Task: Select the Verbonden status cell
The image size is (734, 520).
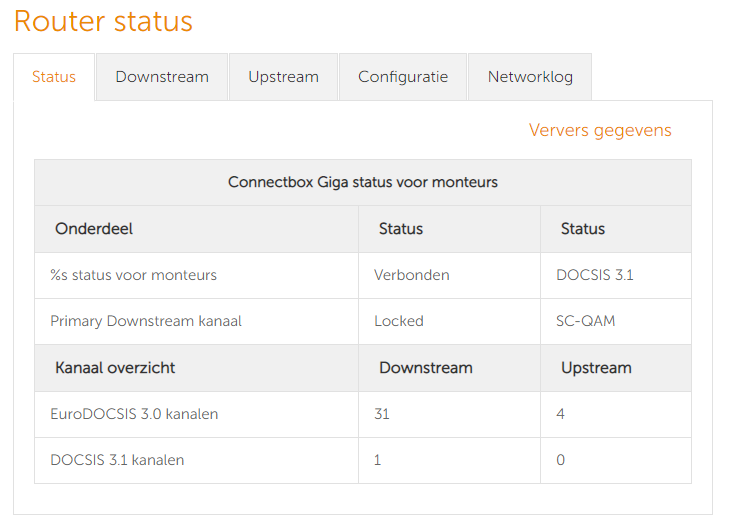Action: tap(412, 275)
